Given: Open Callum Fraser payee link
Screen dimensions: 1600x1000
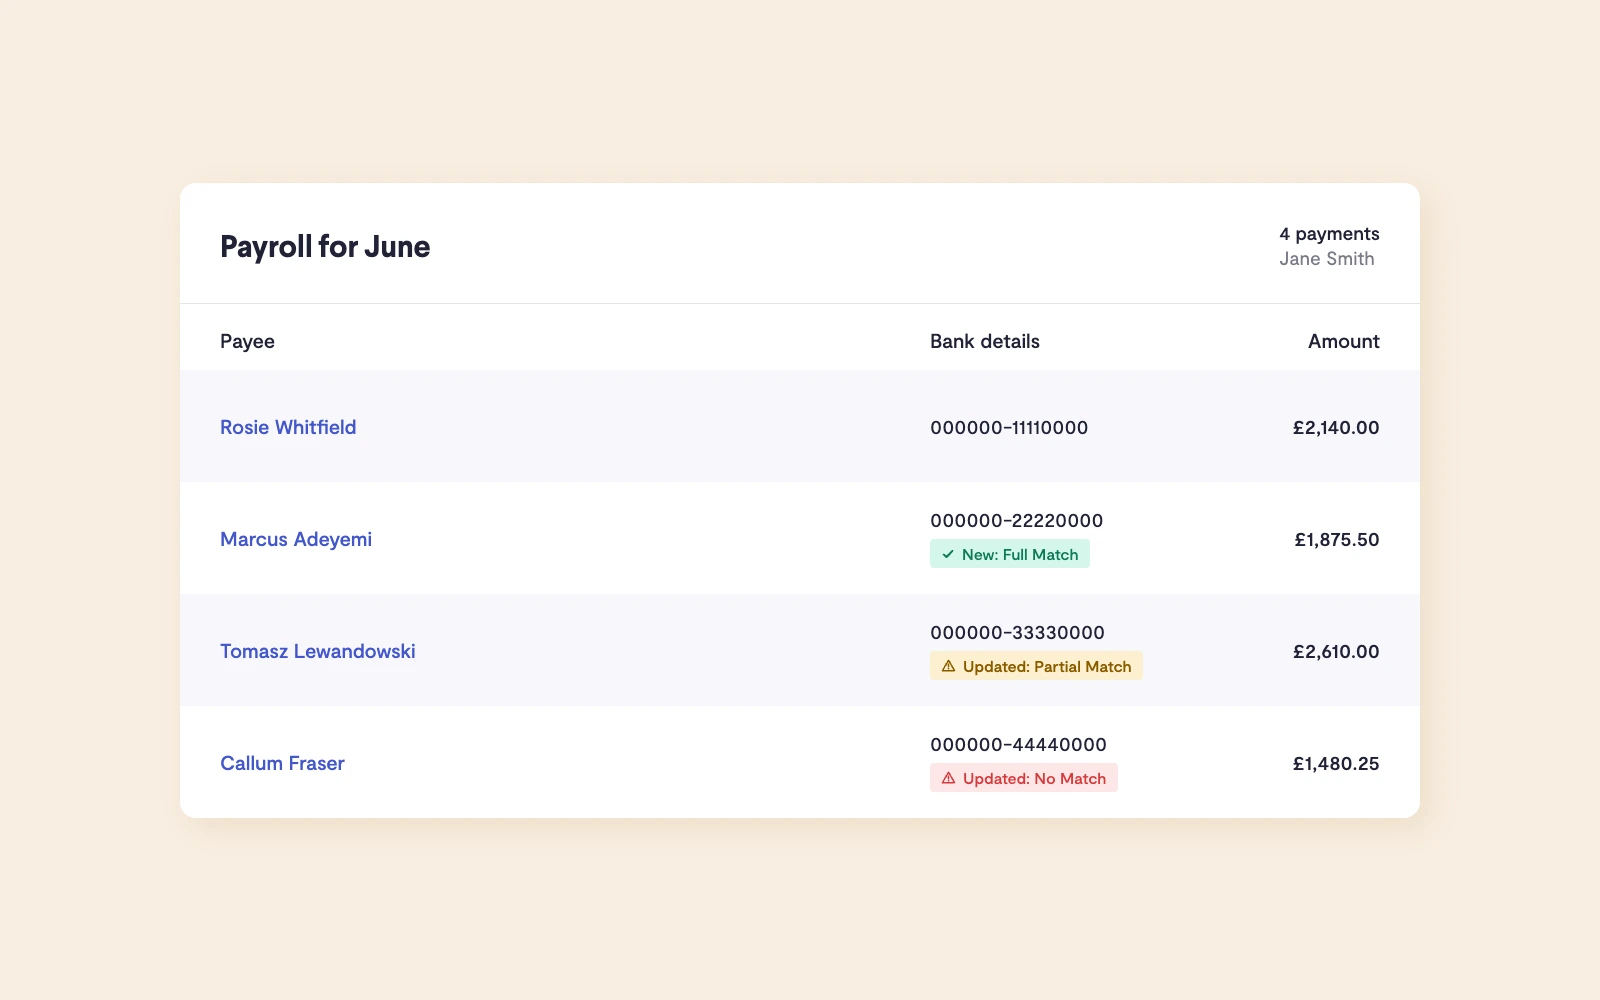Looking at the screenshot, I should 282,763.
